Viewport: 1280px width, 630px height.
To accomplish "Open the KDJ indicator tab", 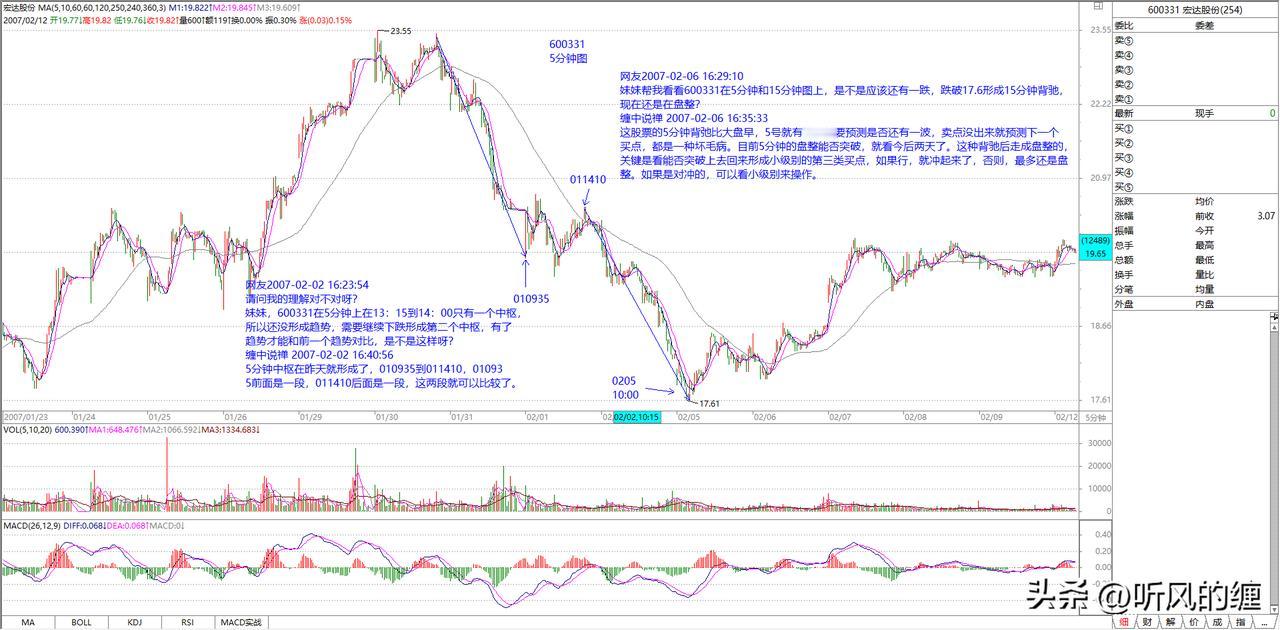I will click(134, 622).
